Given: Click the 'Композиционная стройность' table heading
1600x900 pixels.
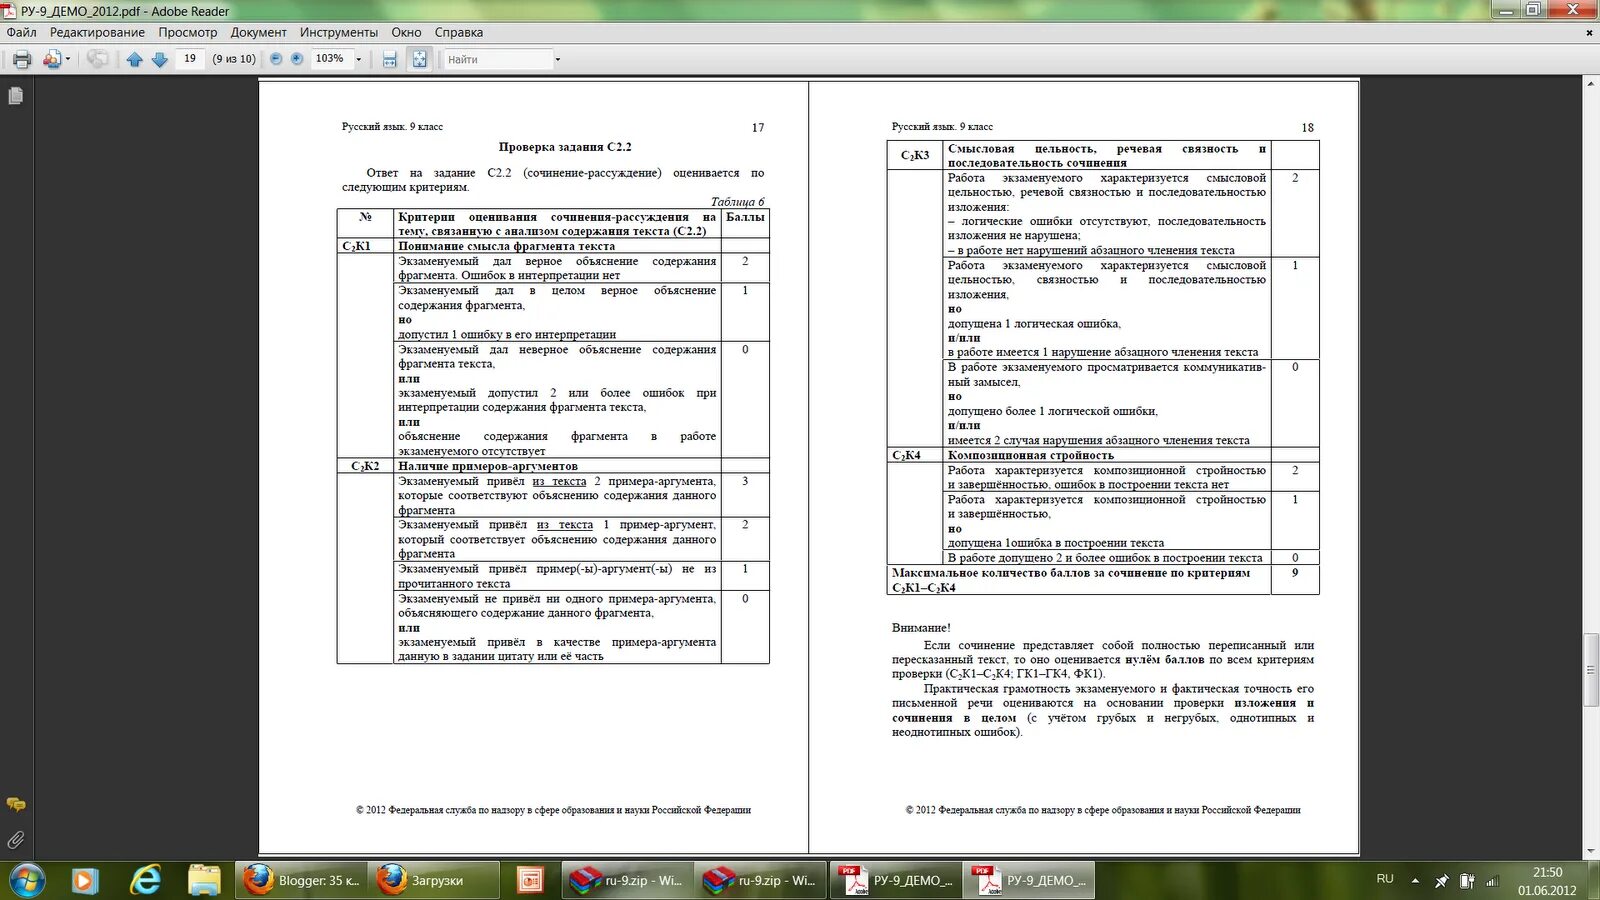Looking at the screenshot, I should (x=1030, y=455).
